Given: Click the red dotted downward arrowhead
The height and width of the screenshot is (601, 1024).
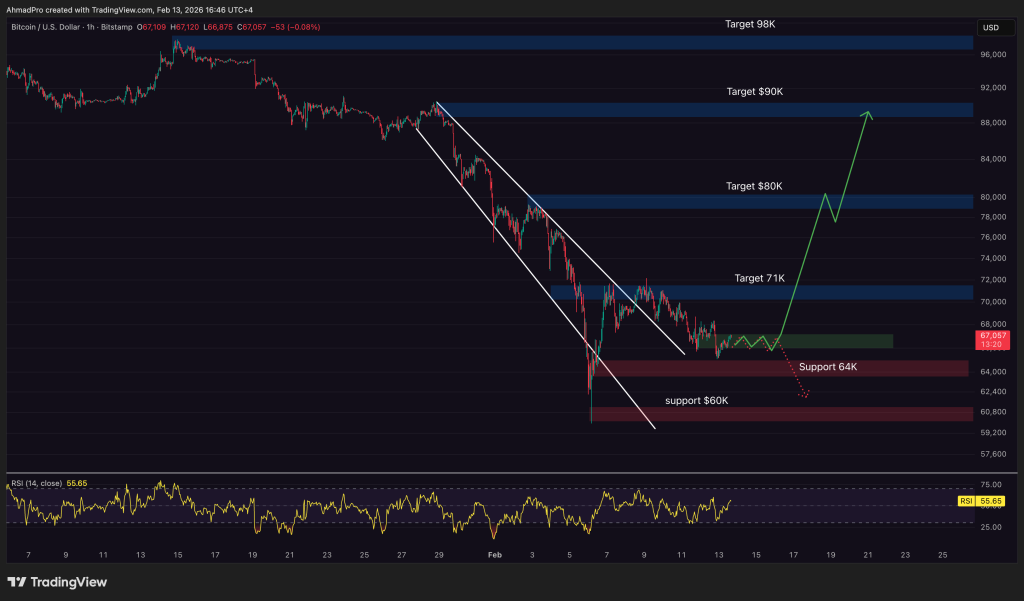Looking at the screenshot, I should pos(804,394).
